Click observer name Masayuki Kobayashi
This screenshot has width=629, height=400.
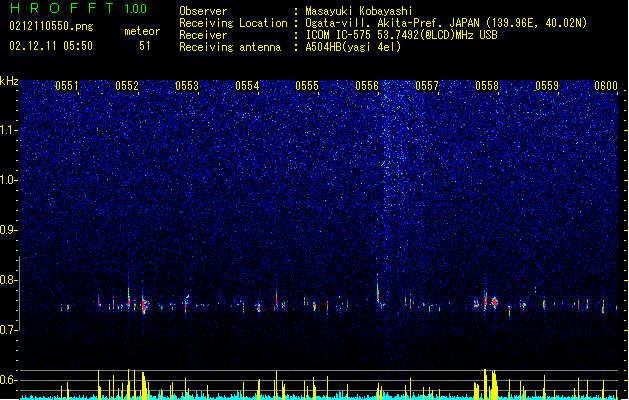[x=359, y=11]
